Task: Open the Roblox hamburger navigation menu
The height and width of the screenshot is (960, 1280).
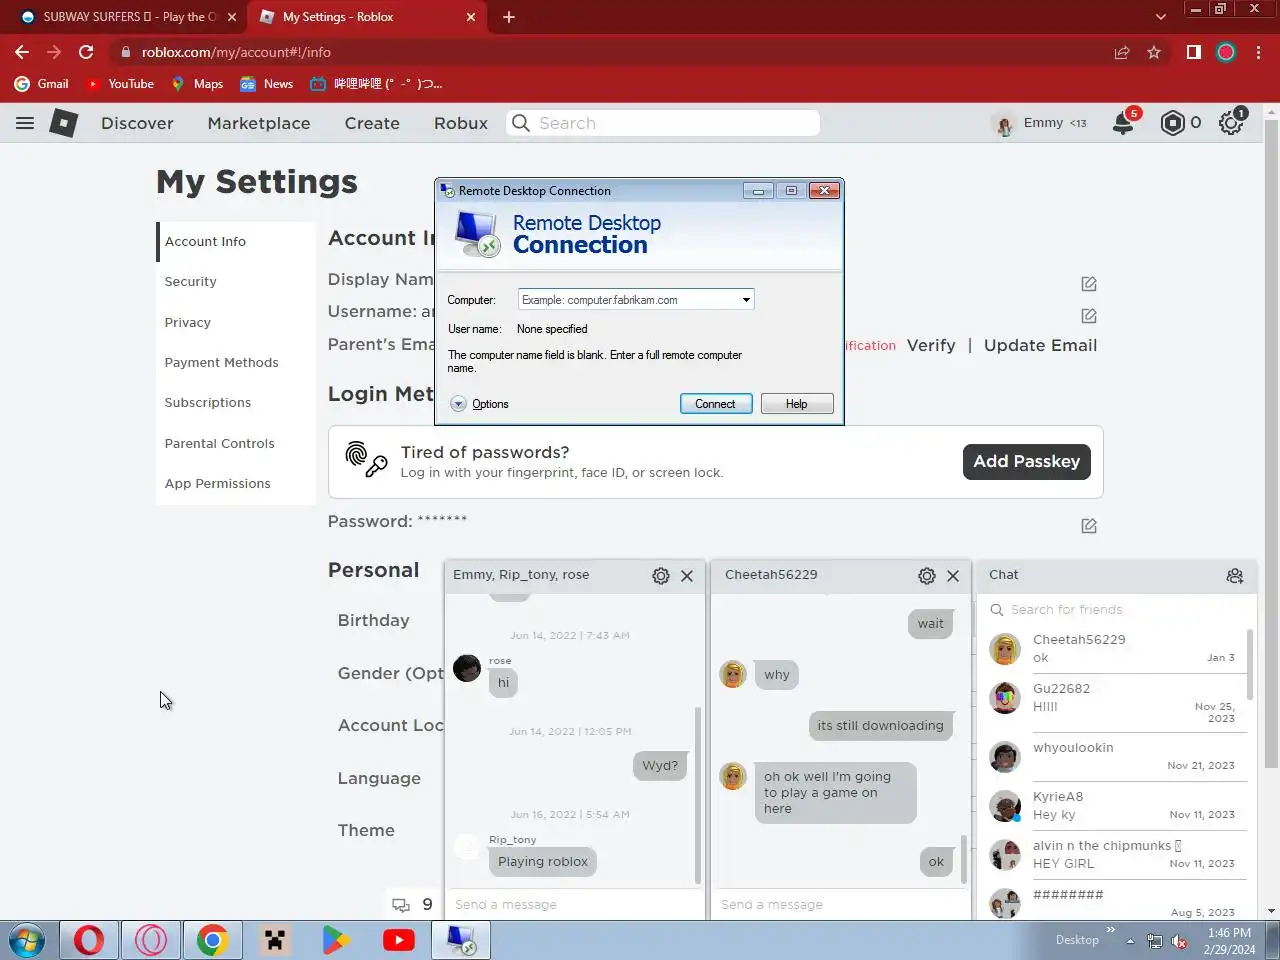Action: [25, 123]
